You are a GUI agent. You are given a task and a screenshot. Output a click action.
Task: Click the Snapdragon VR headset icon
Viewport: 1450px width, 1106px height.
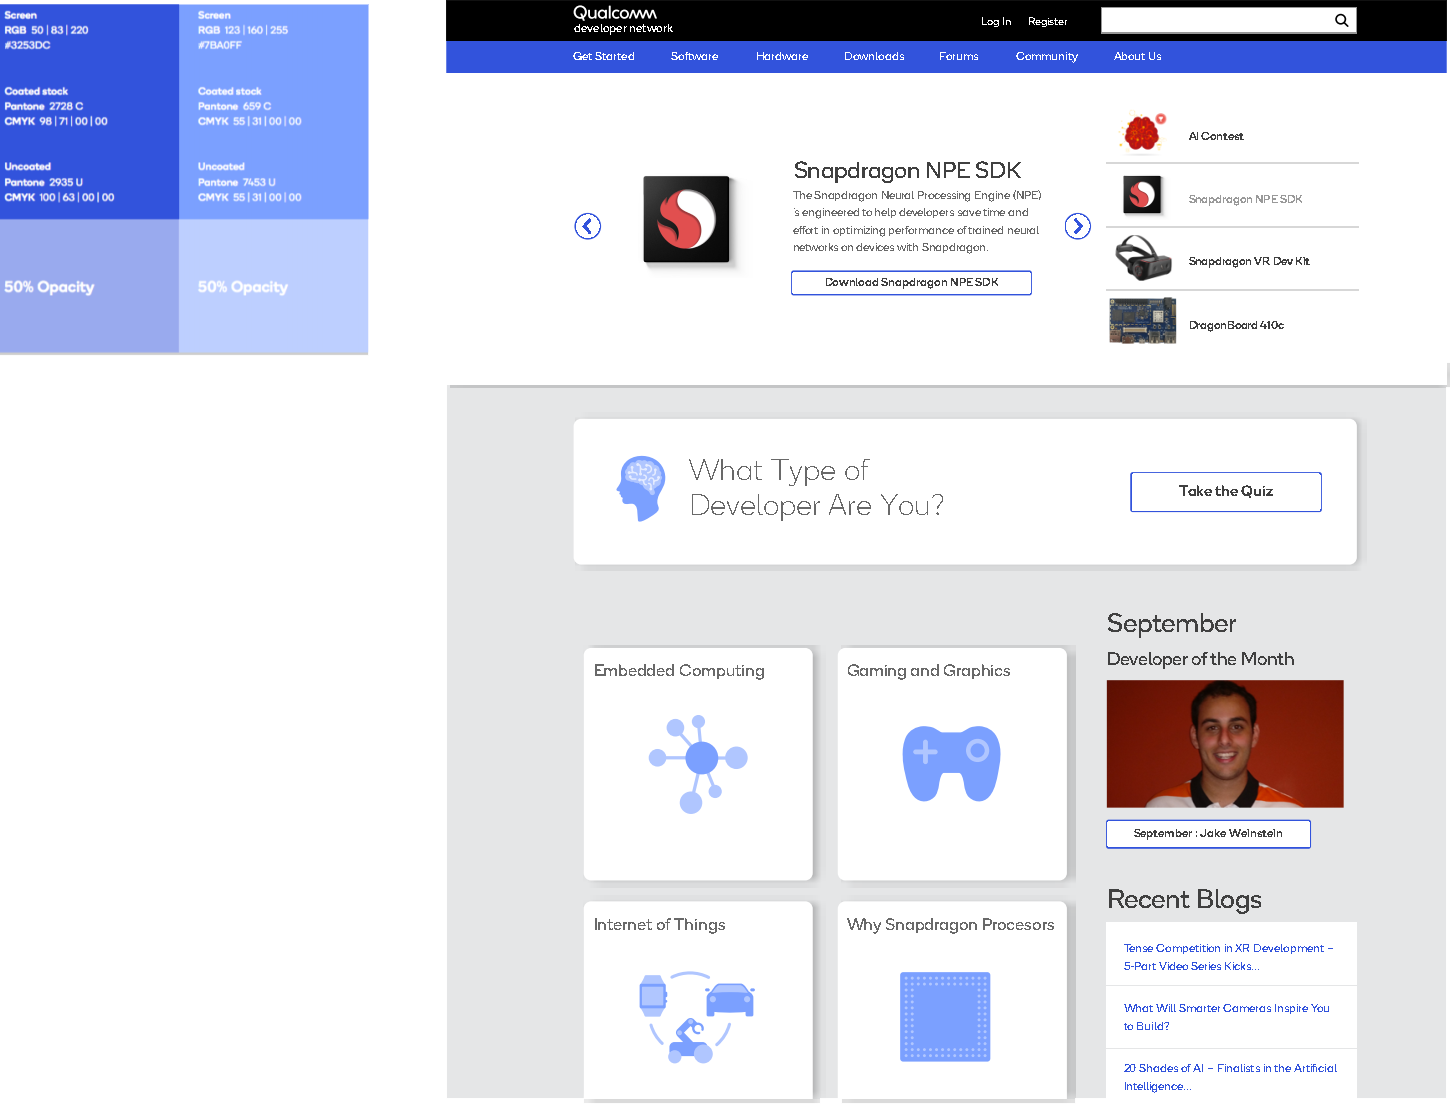(x=1142, y=258)
